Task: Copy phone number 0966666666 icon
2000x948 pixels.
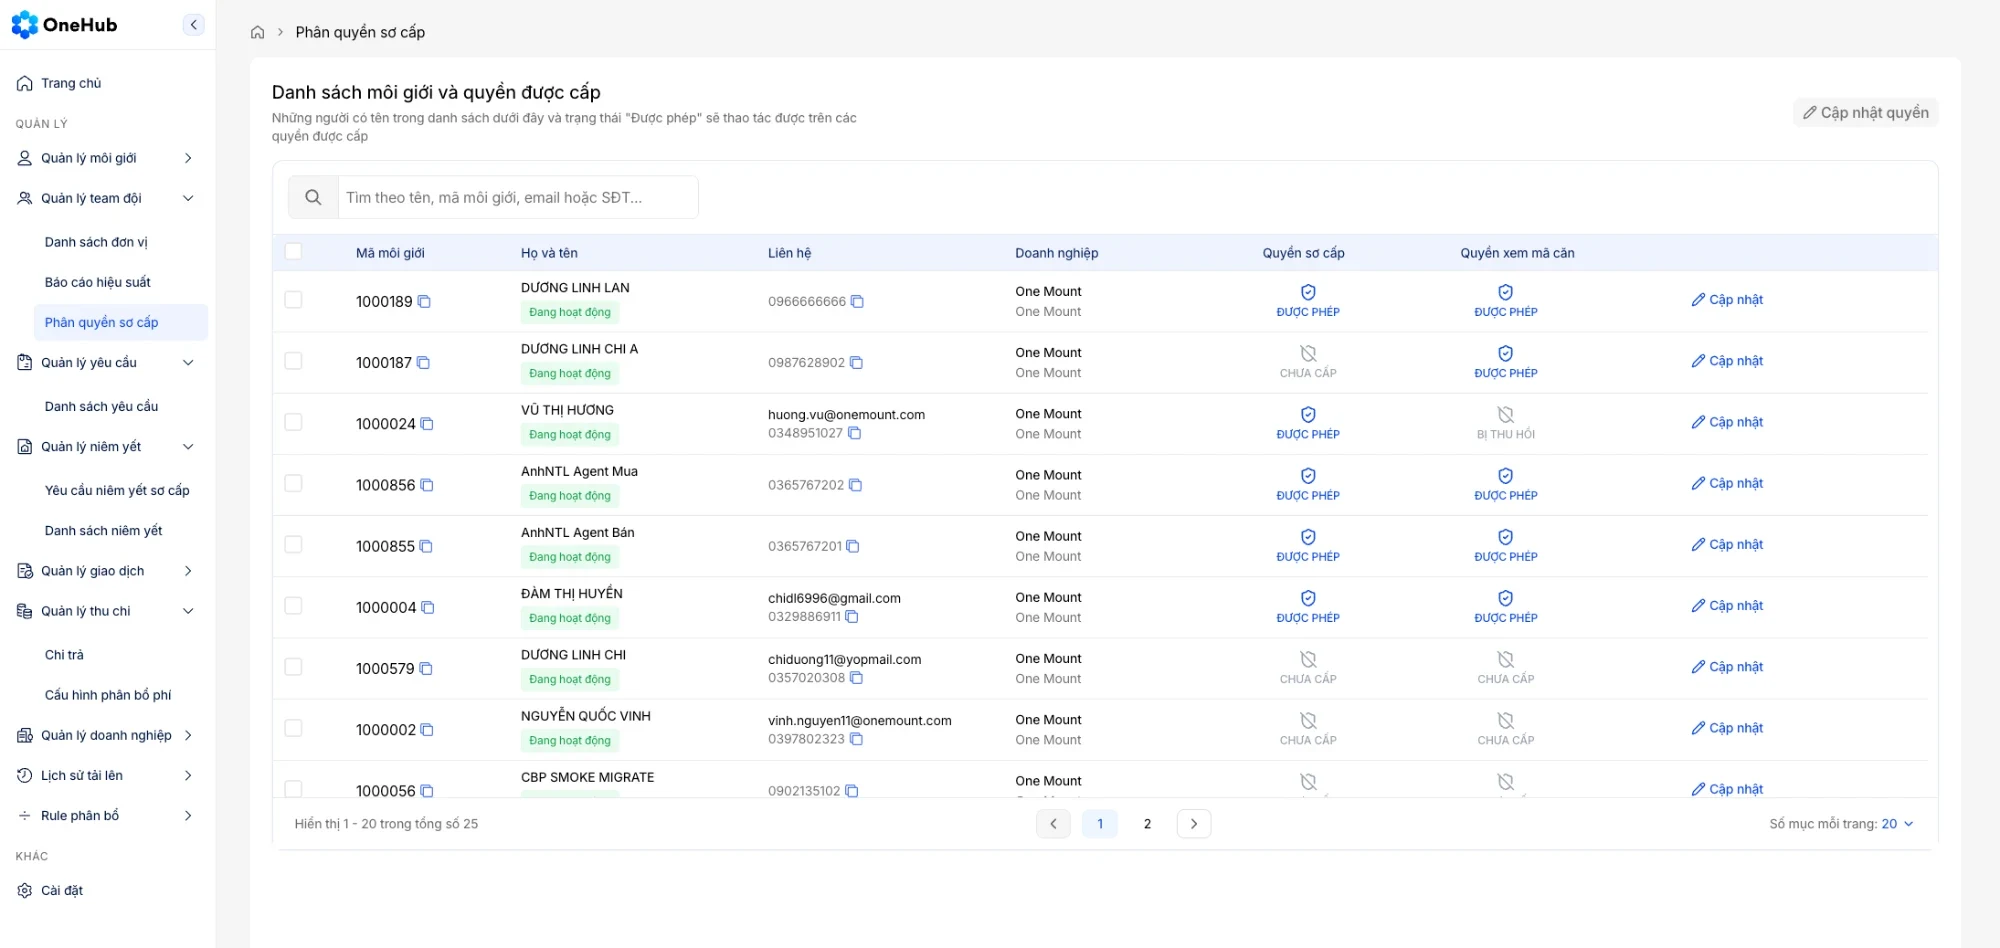Action: tap(857, 301)
